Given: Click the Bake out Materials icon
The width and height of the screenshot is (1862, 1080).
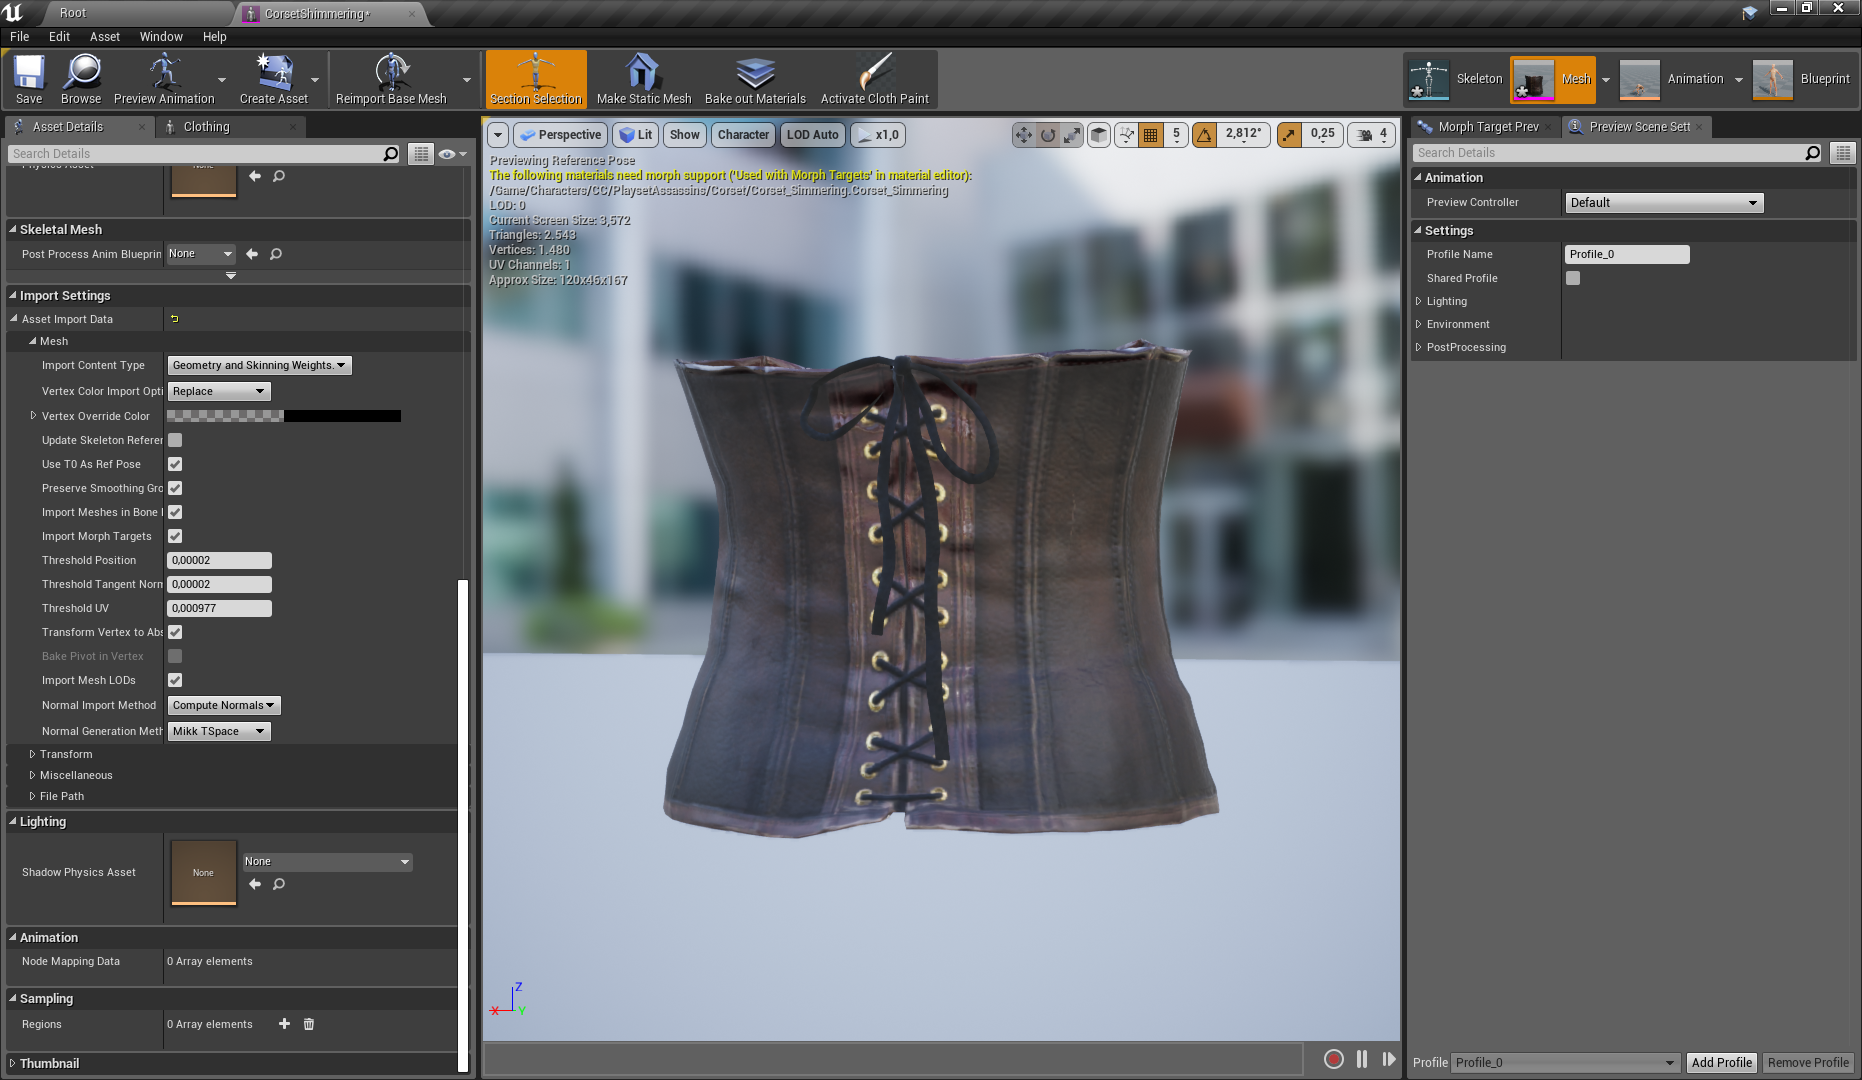Looking at the screenshot, I should tap(755, 74).
